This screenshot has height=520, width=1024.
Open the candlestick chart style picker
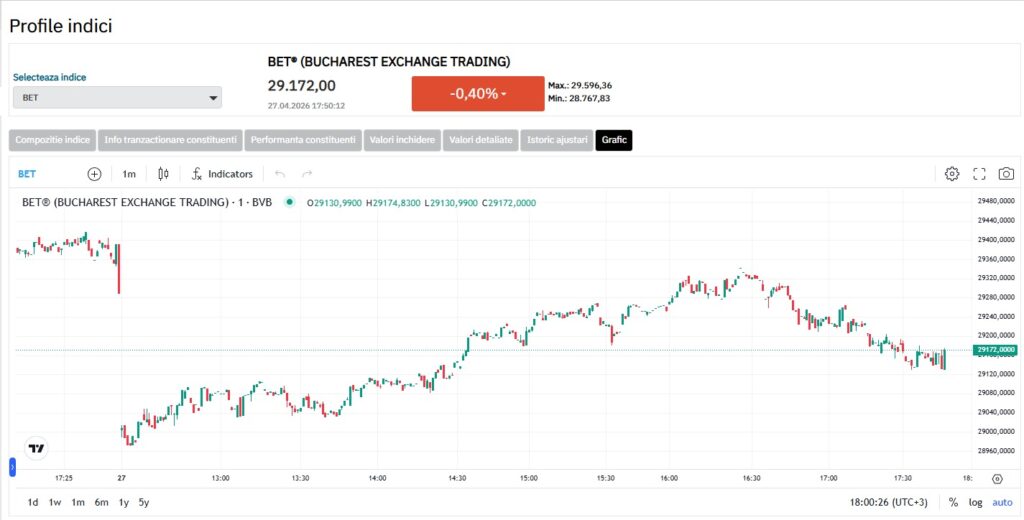click(163, 174)
